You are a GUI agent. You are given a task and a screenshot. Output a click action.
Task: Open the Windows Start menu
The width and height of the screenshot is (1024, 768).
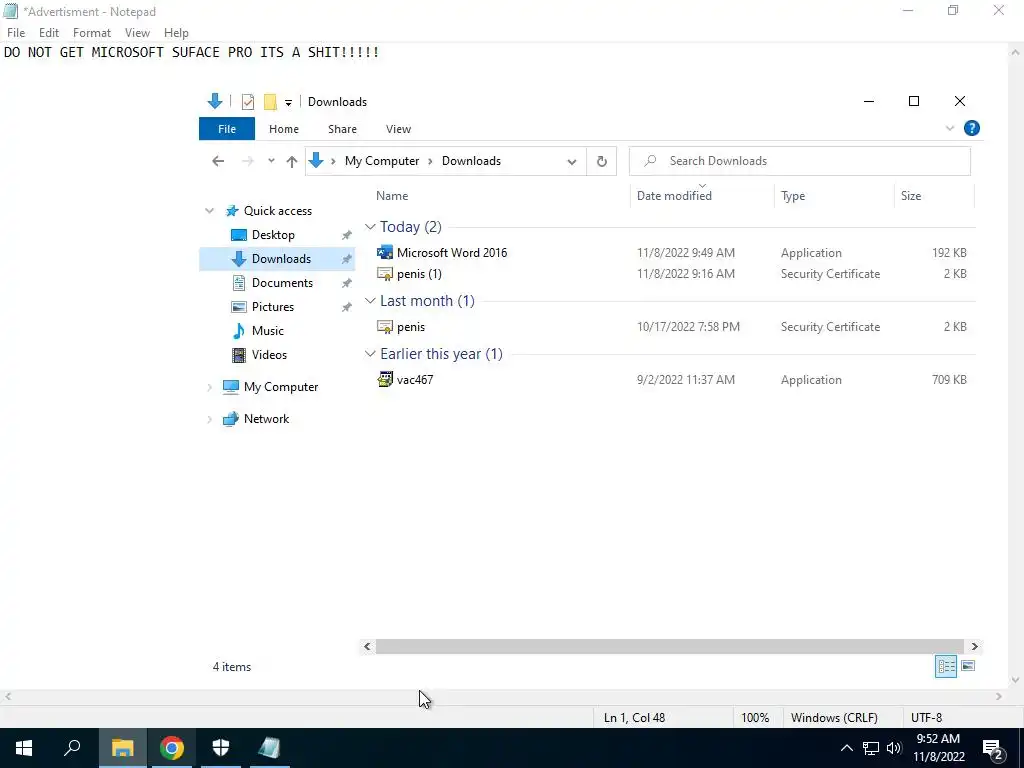pyautogui.click(x=24, y=748)
